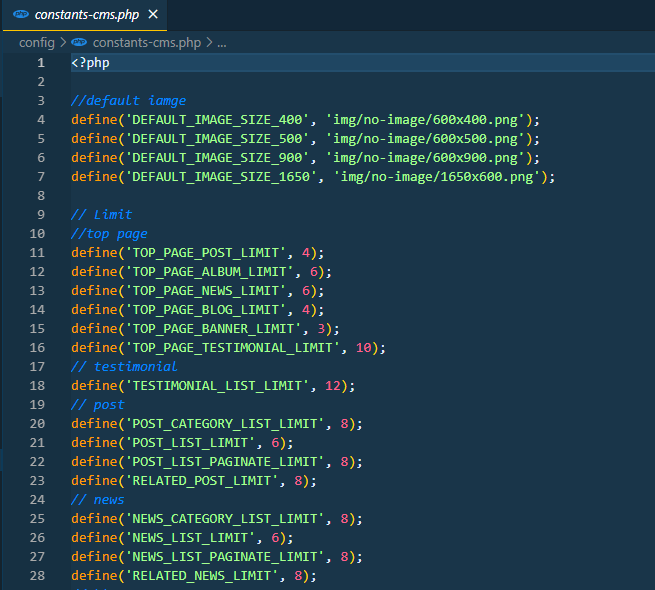
Task: Click the '// testimonial' comment
Action: 124,366
